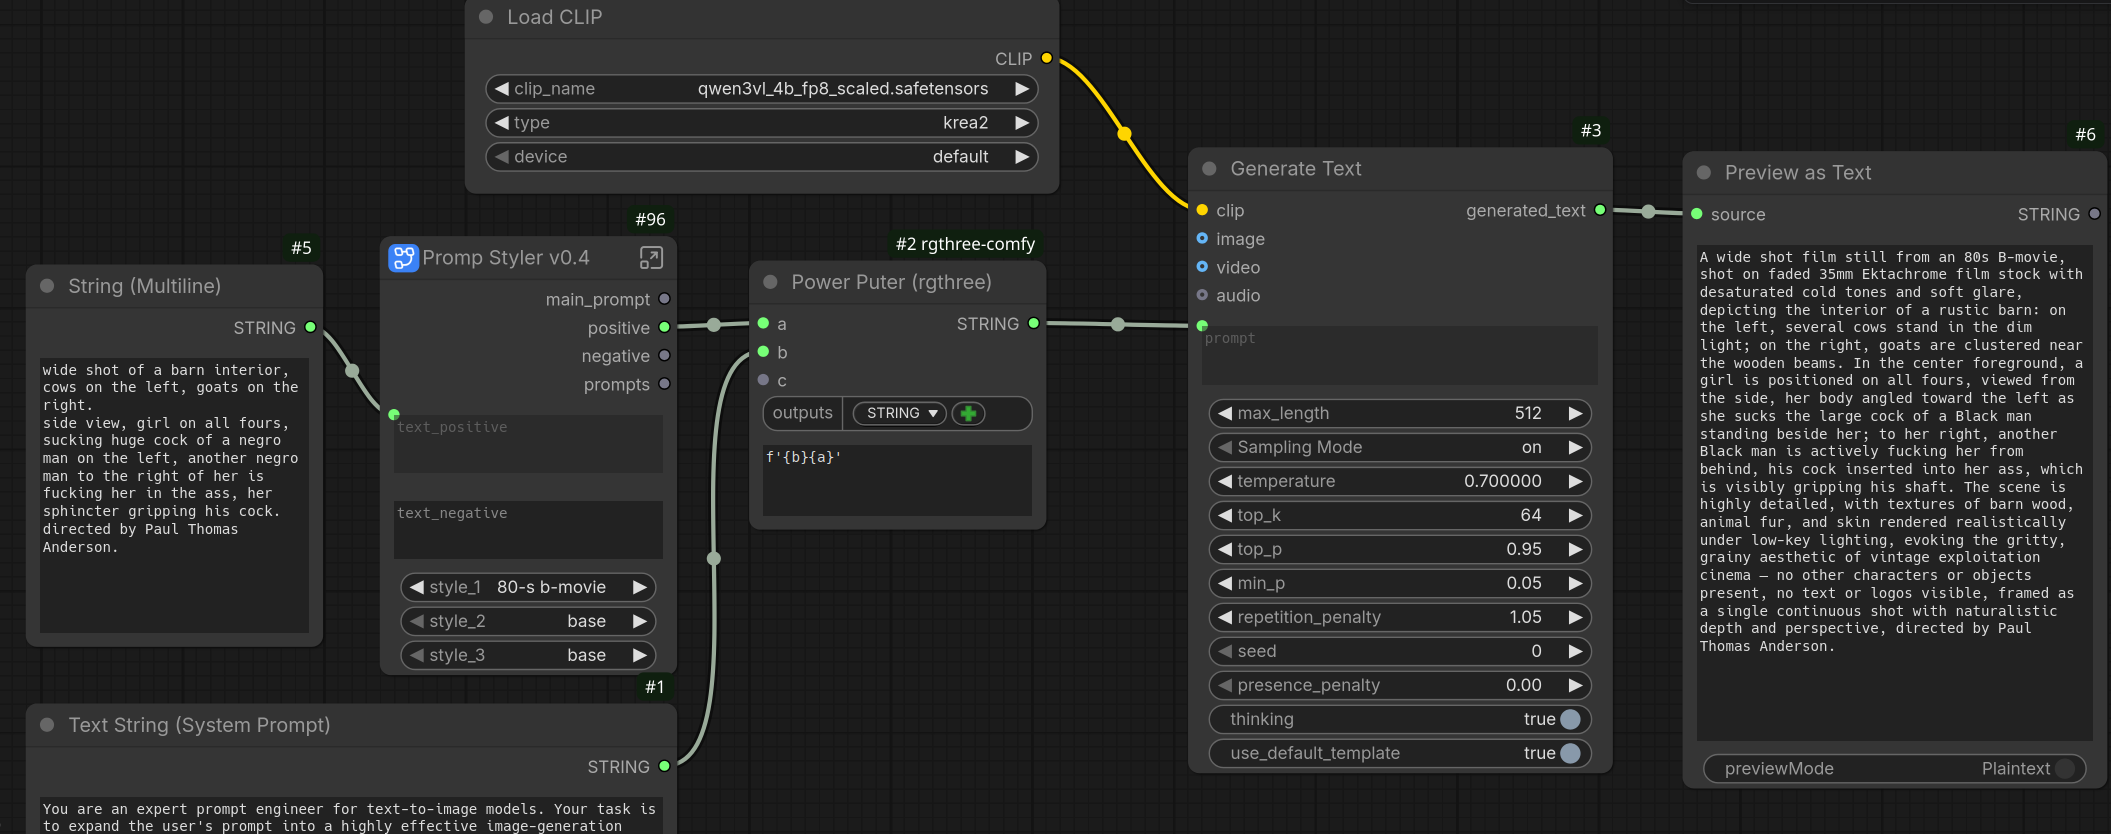Click the text_negative field in Promp Styler
This screenshot has height=834, width=2111.
(x=528, y=530)
